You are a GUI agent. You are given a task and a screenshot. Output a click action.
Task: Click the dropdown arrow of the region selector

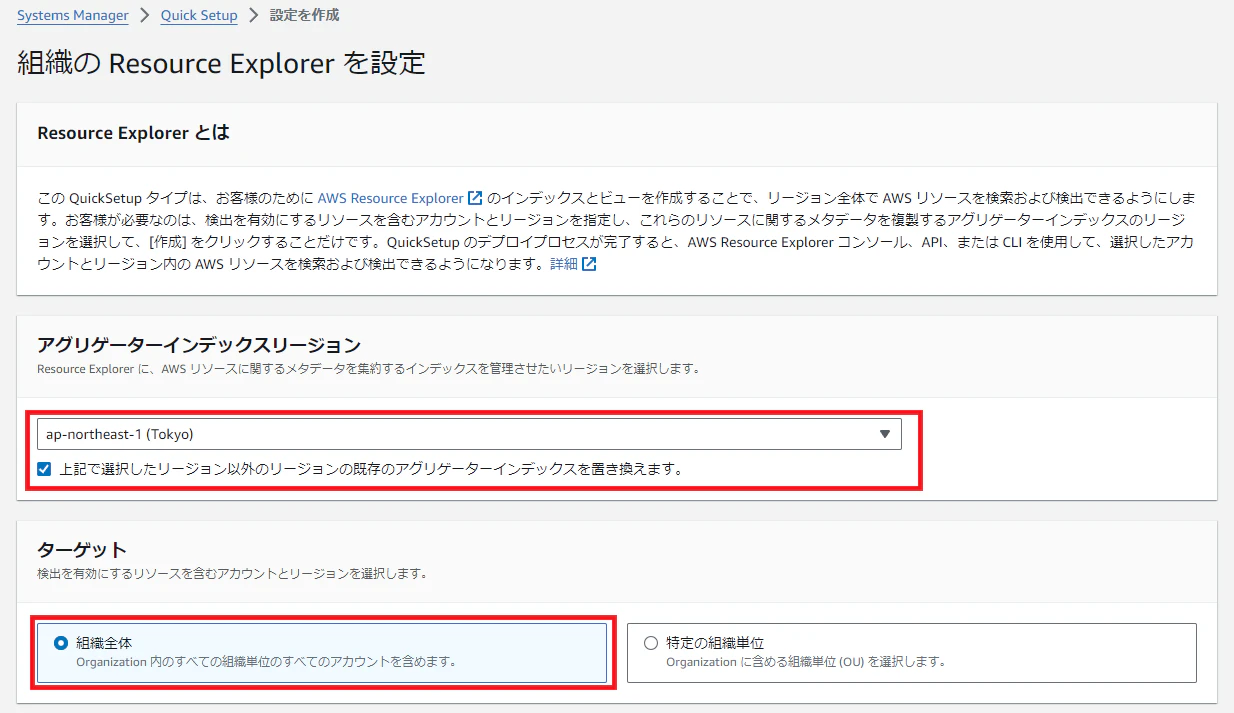coord(884,434)
